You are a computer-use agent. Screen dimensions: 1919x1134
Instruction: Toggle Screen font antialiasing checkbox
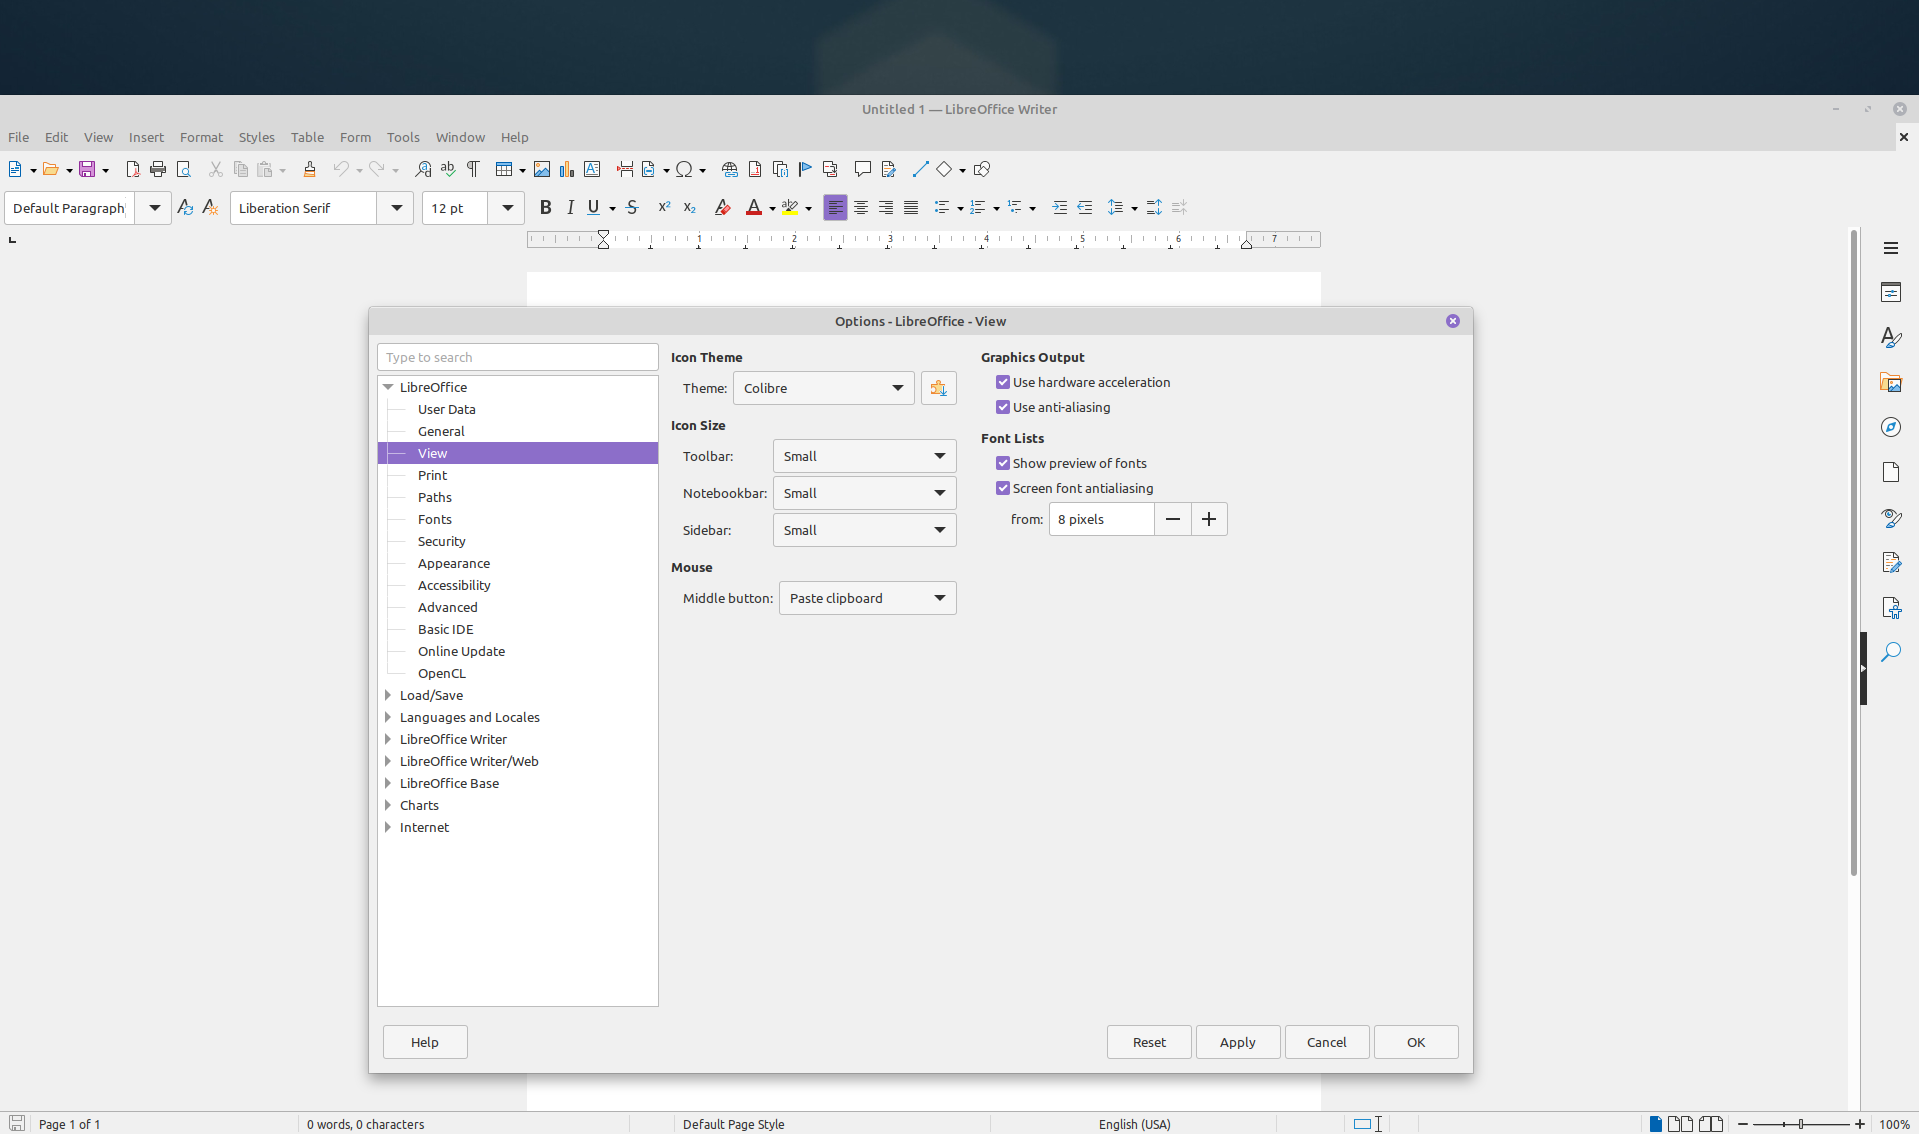[x=1003, y=488]
